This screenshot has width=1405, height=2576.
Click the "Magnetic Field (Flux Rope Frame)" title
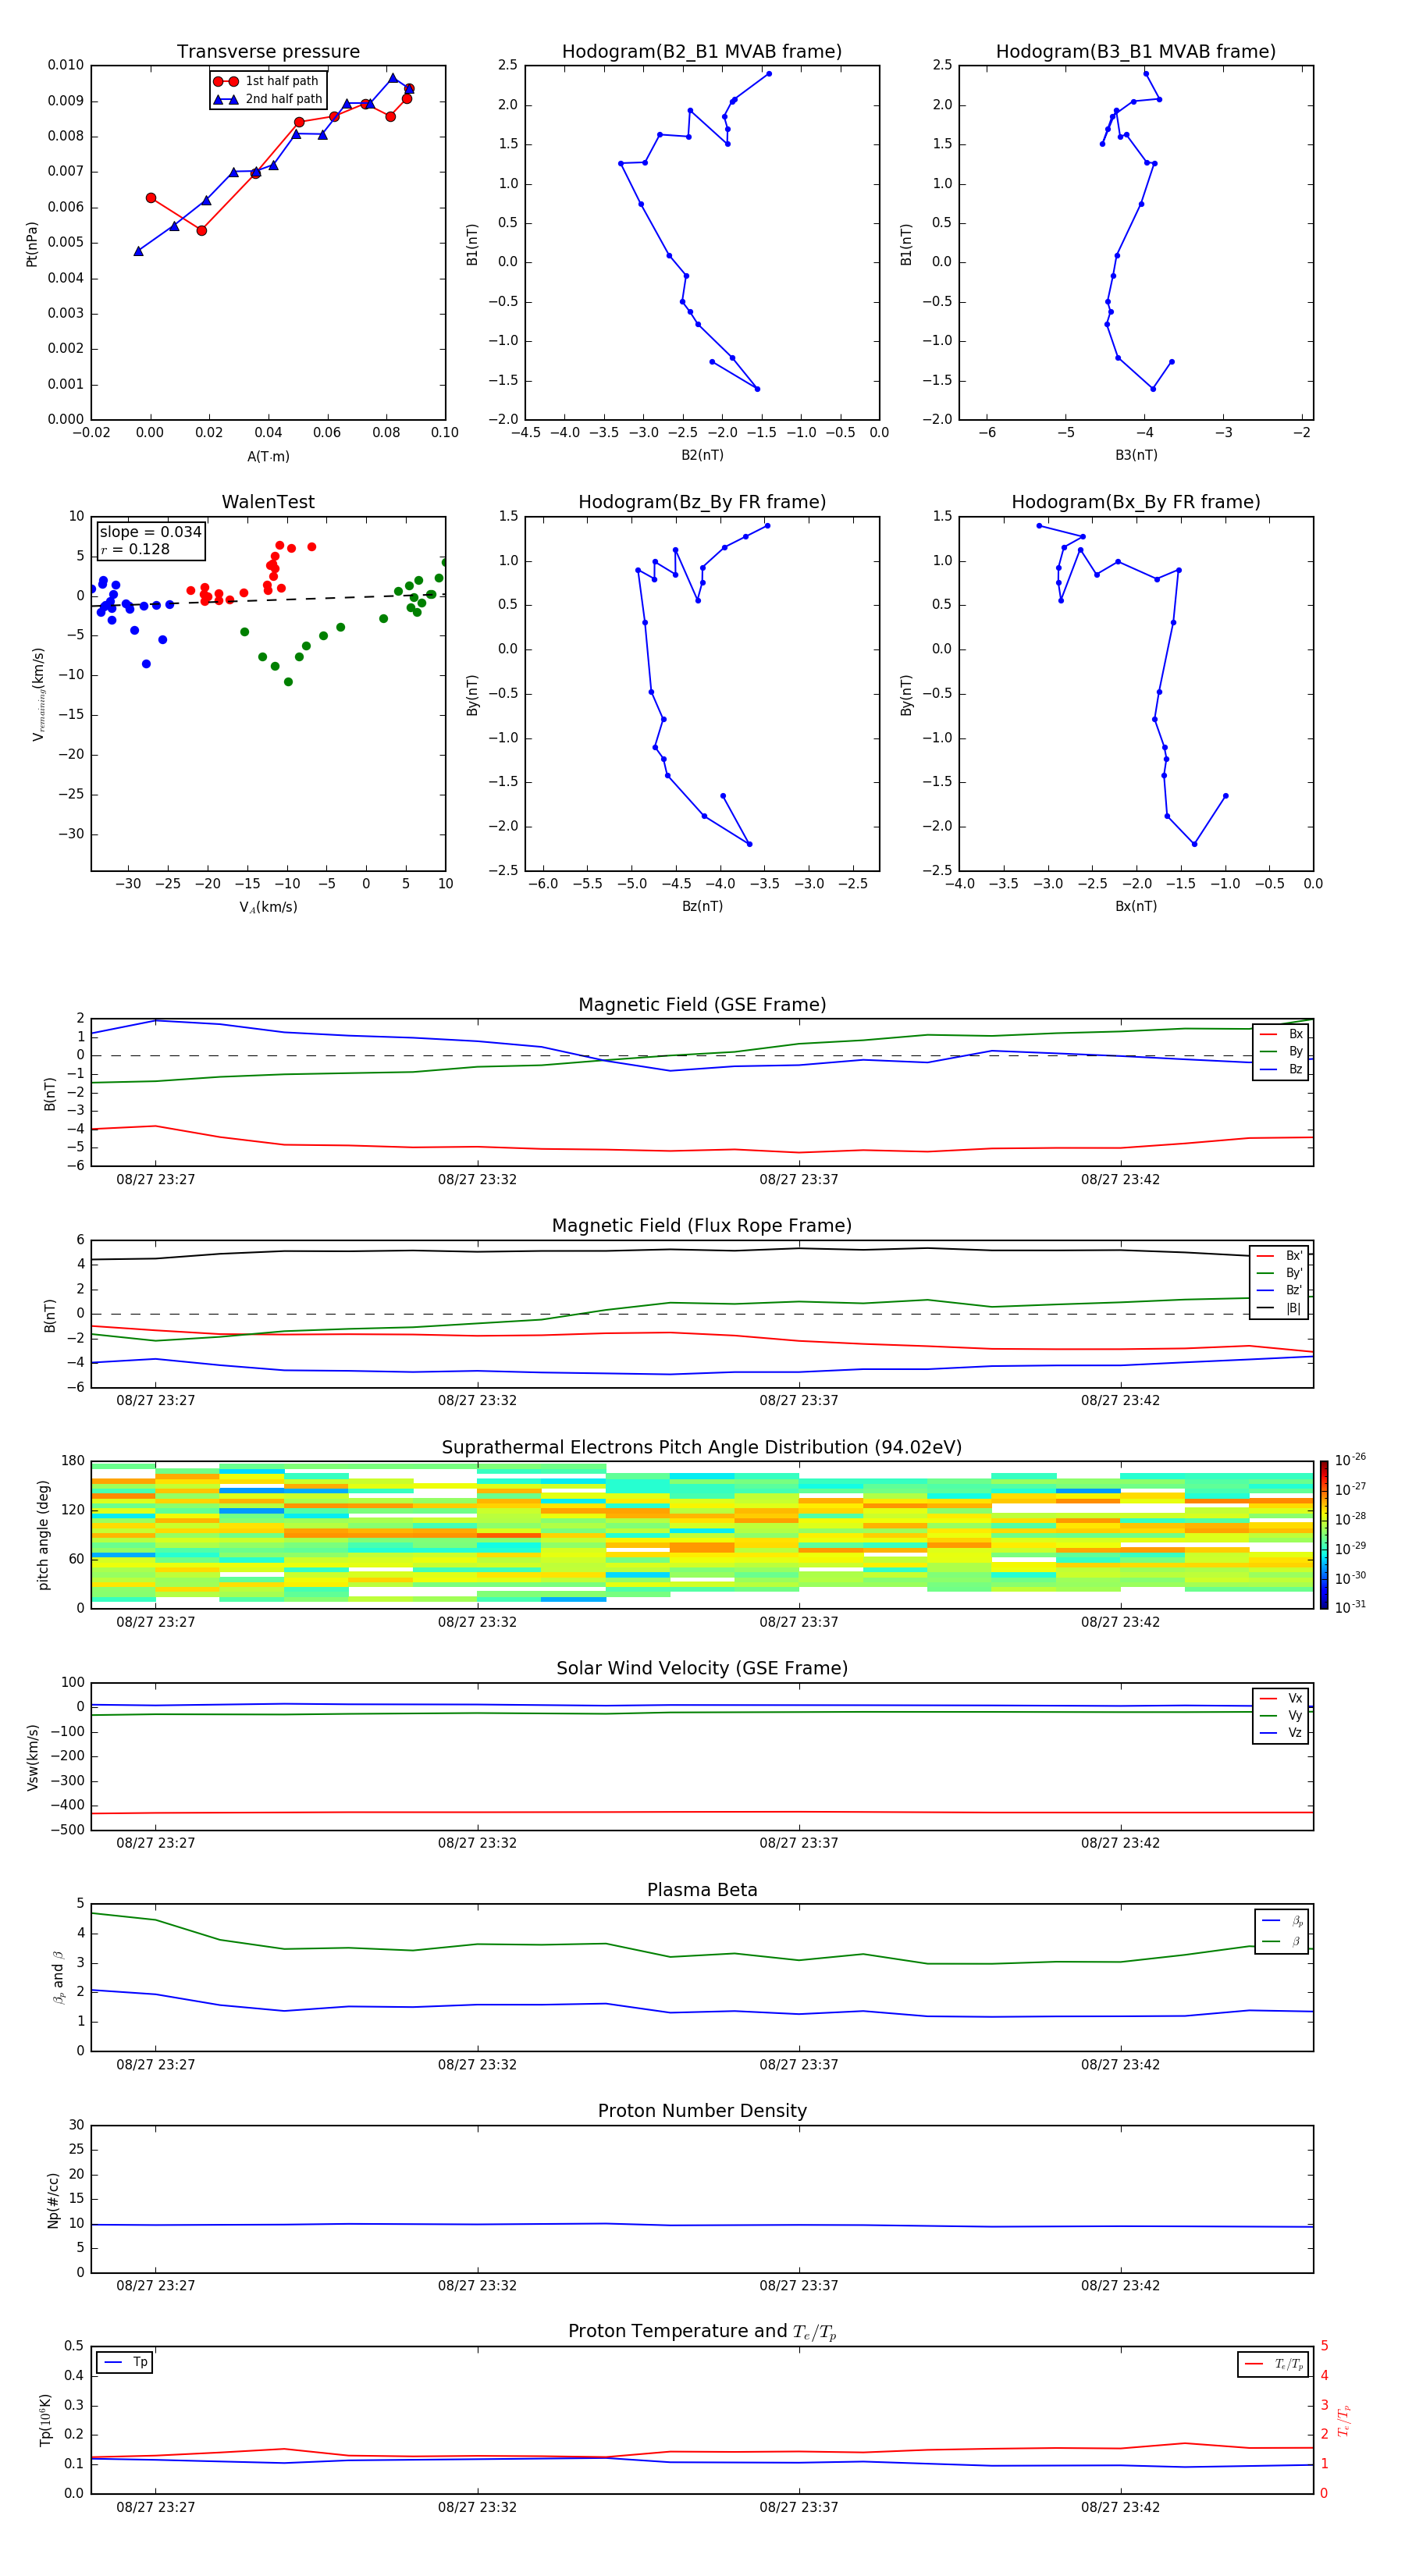(x=702, y=1226)
